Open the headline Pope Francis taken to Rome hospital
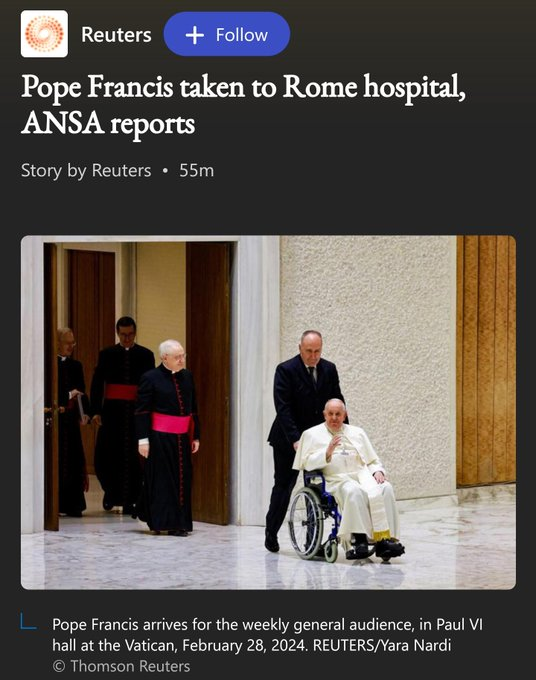 [x=243, y=104]
